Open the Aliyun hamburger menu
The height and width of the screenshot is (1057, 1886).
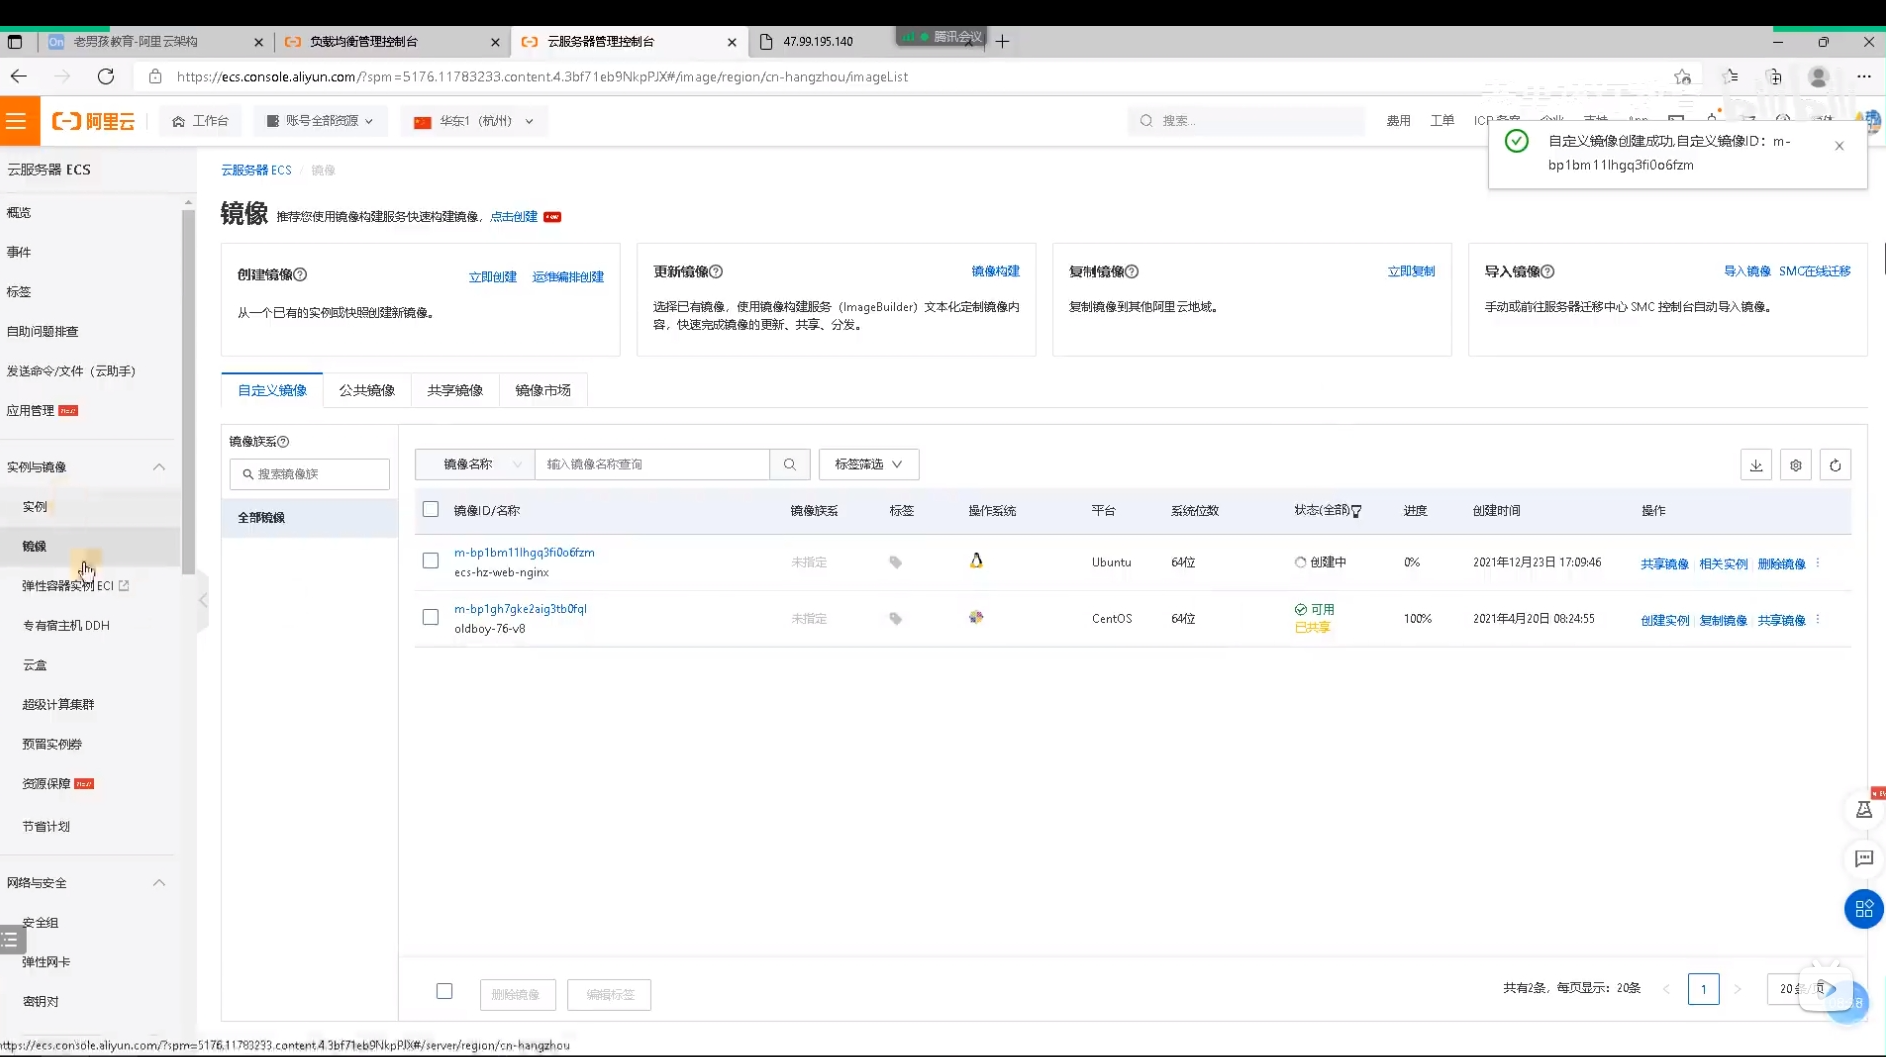17,121
